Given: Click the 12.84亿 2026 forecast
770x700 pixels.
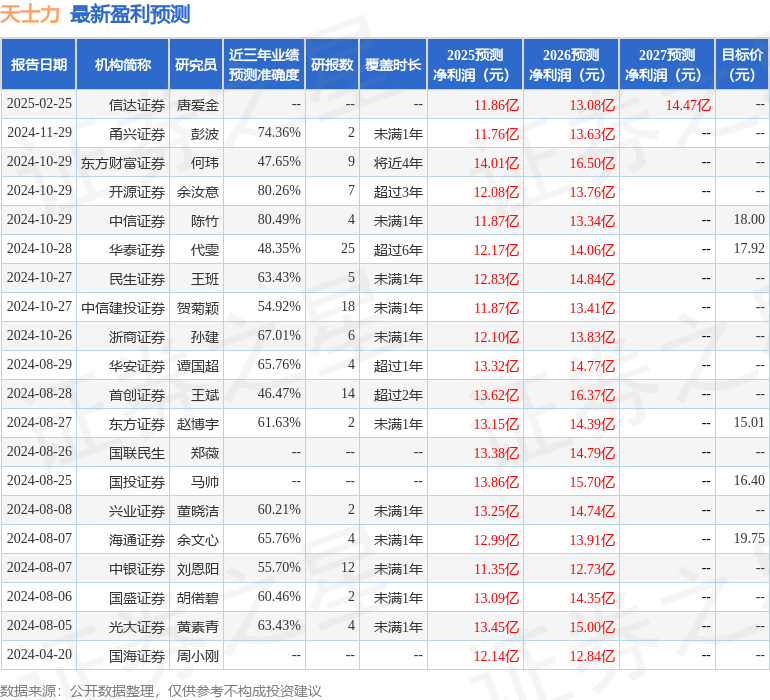Looking at the screenshot, I should pos(592,655).
